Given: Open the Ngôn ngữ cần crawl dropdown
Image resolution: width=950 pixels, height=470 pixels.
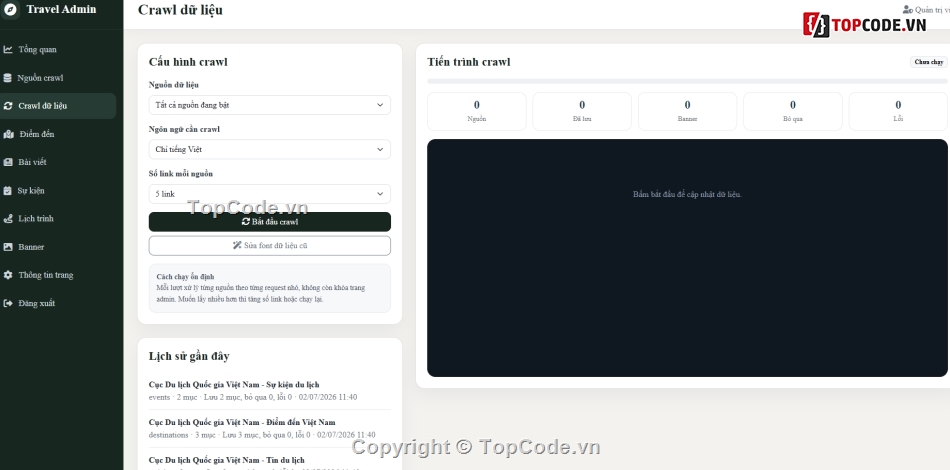Looking at the screenshot, I should (270, 150).
